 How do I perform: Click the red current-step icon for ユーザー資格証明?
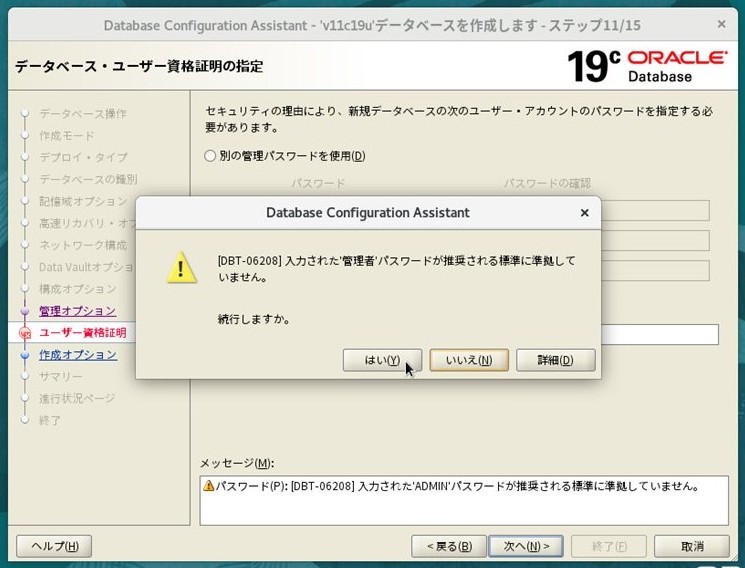(x=25, y=334)
